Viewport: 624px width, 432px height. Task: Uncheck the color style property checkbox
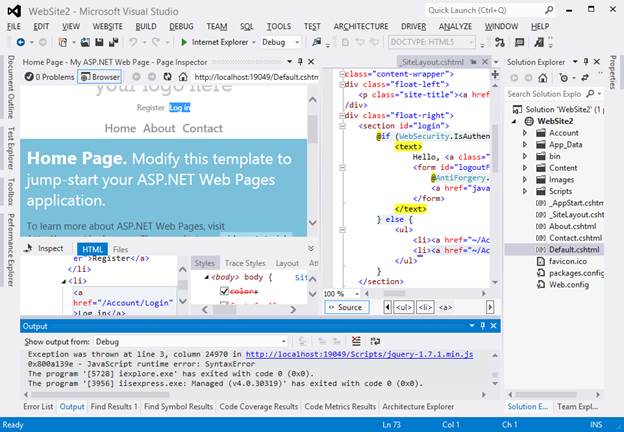pyautogui.click(x=224, y=292)
